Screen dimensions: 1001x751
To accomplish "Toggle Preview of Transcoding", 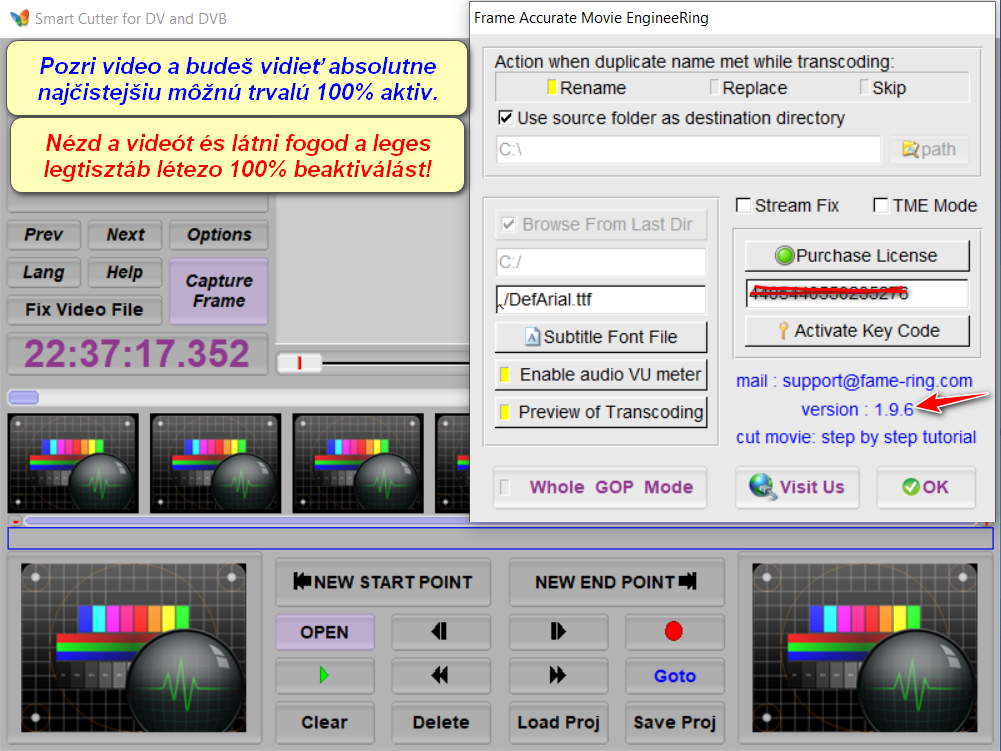I will tap(601, 412).
